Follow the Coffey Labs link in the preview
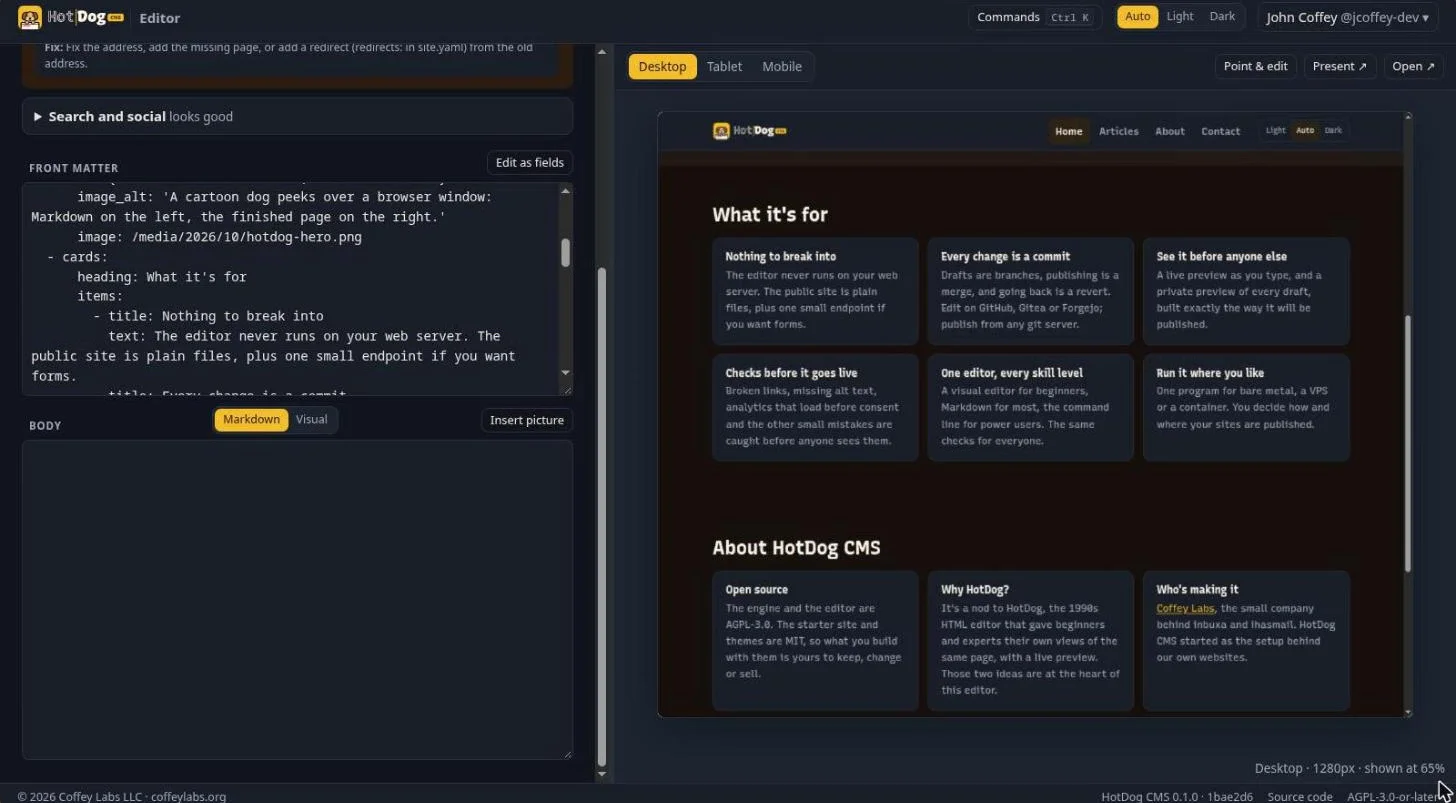The image size is (1456, 803). pos(1185,608)
